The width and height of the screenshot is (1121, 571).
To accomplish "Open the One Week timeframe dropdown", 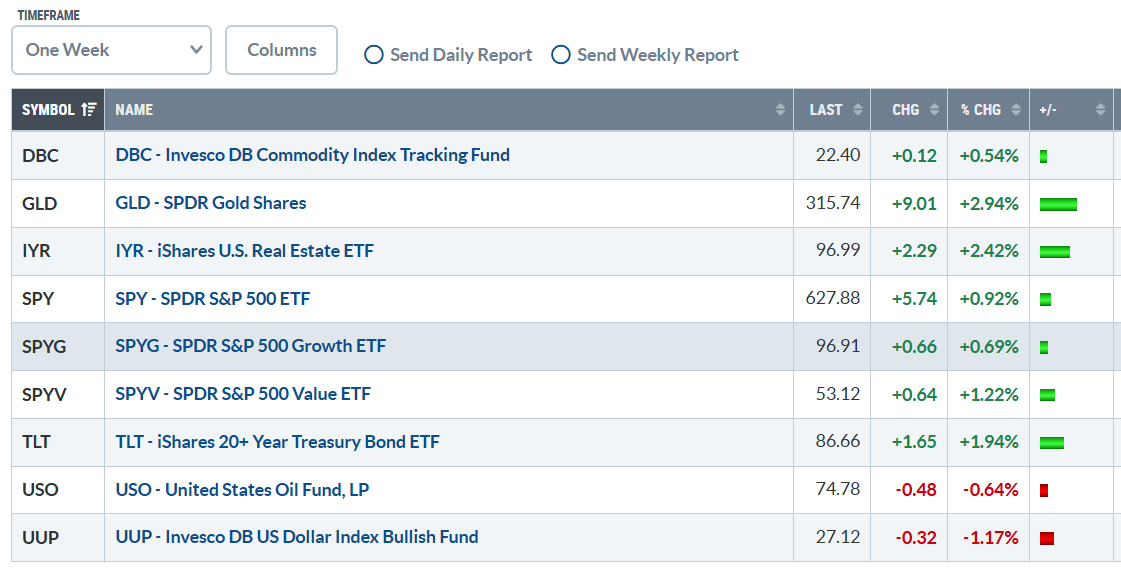I will [x=112, y=50].
